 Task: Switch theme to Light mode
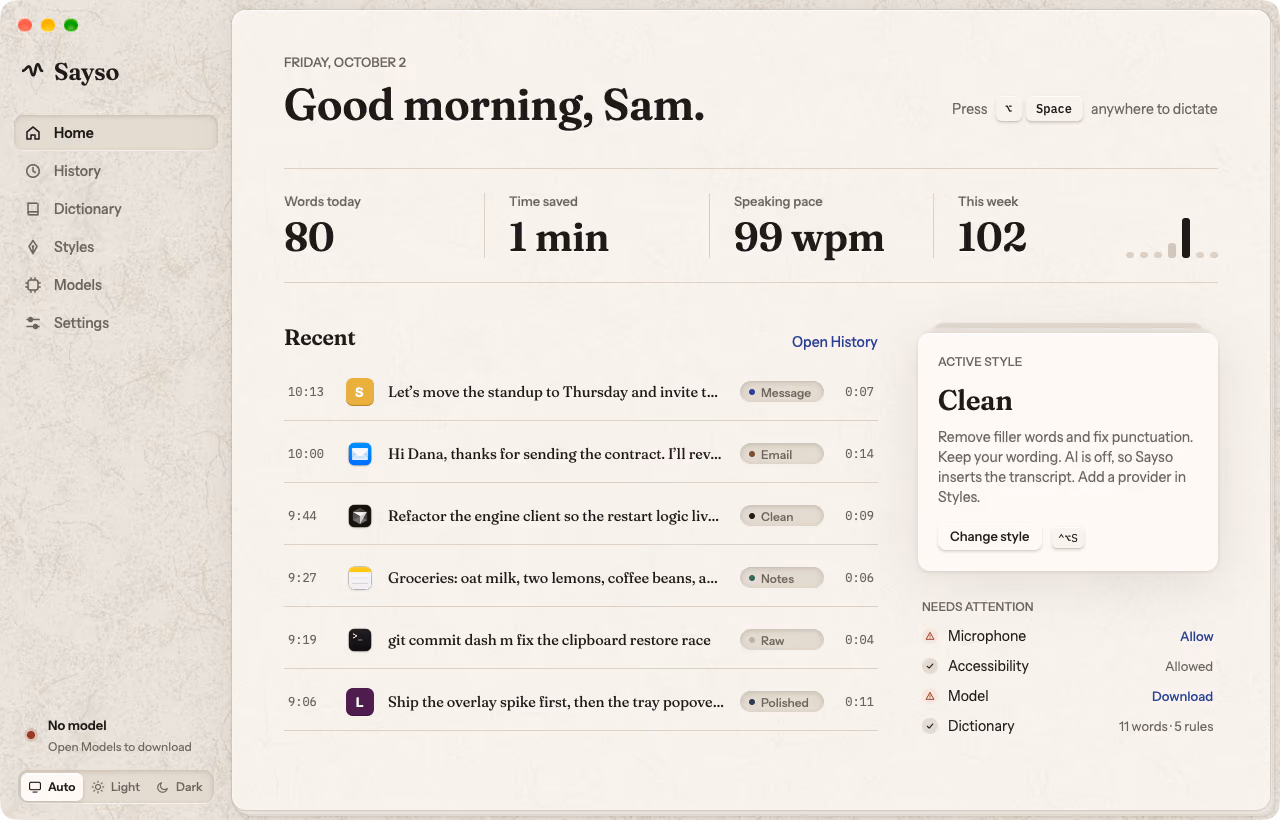click(116, 787)
